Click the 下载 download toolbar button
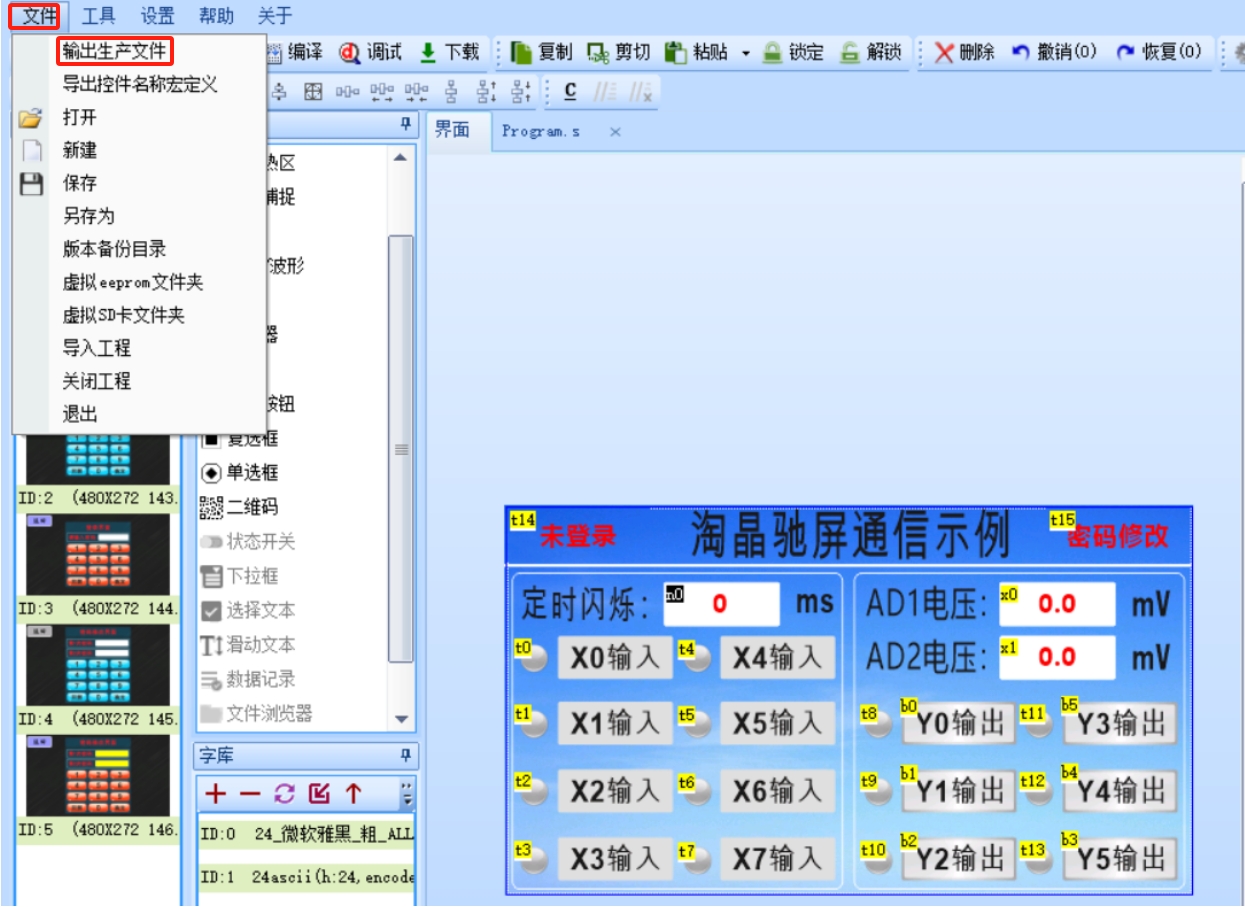The width and height of the screenshot is (1245, 907). pyautogui.click(x=449, y=52)
